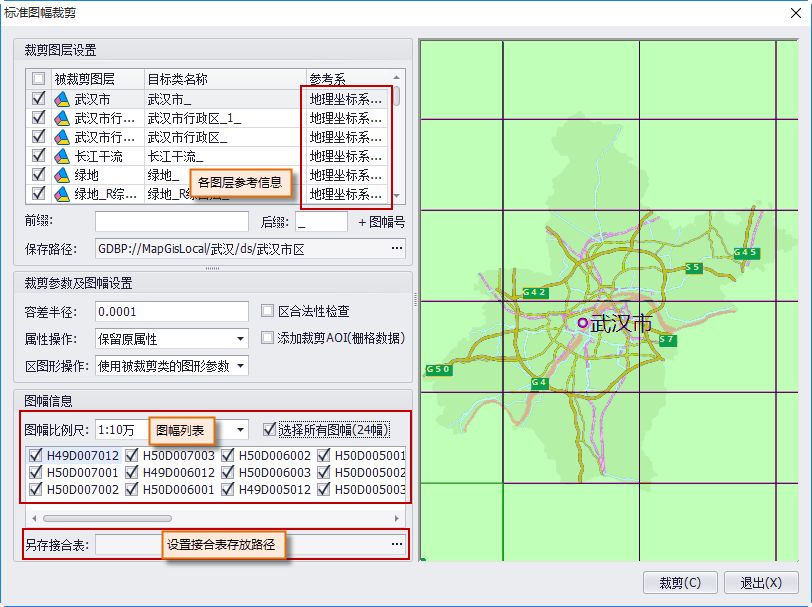Screen dimensions: 812x607
Task: Click the 绿地_R综... layer icon
Action: pos(62,194)
